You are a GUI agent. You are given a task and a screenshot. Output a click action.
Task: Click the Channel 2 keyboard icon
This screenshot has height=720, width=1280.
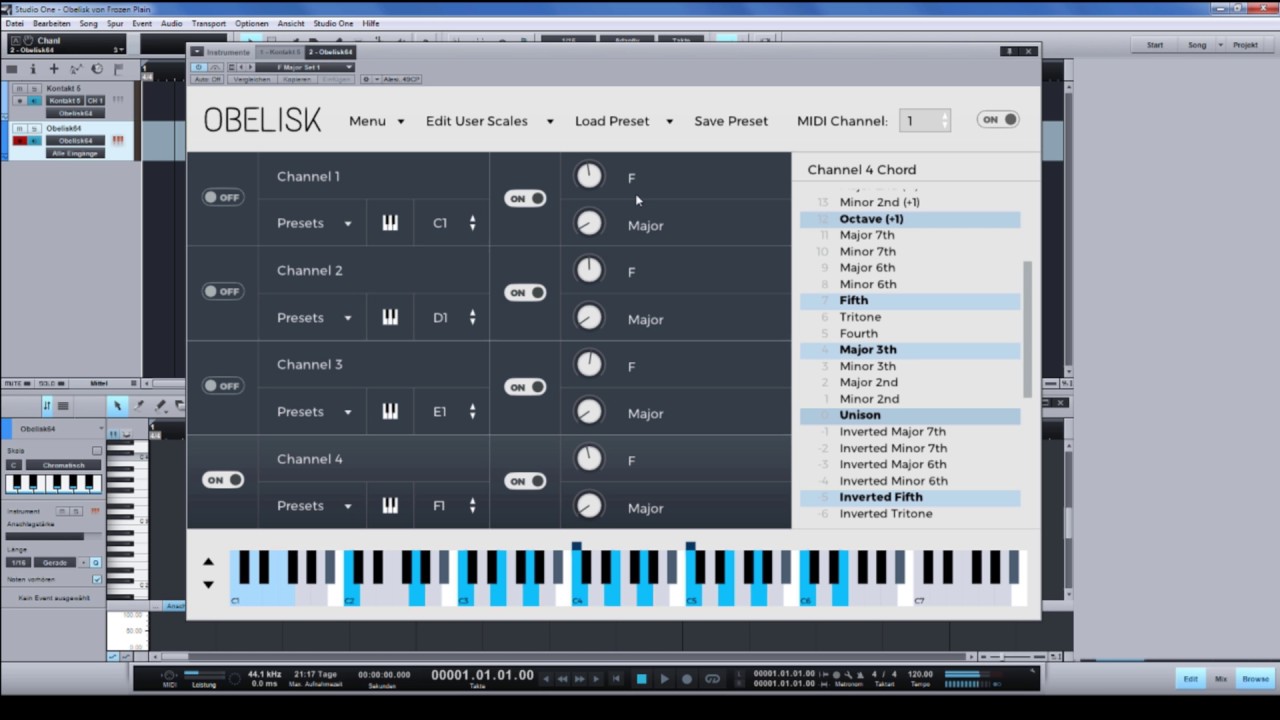coord(390,317)
